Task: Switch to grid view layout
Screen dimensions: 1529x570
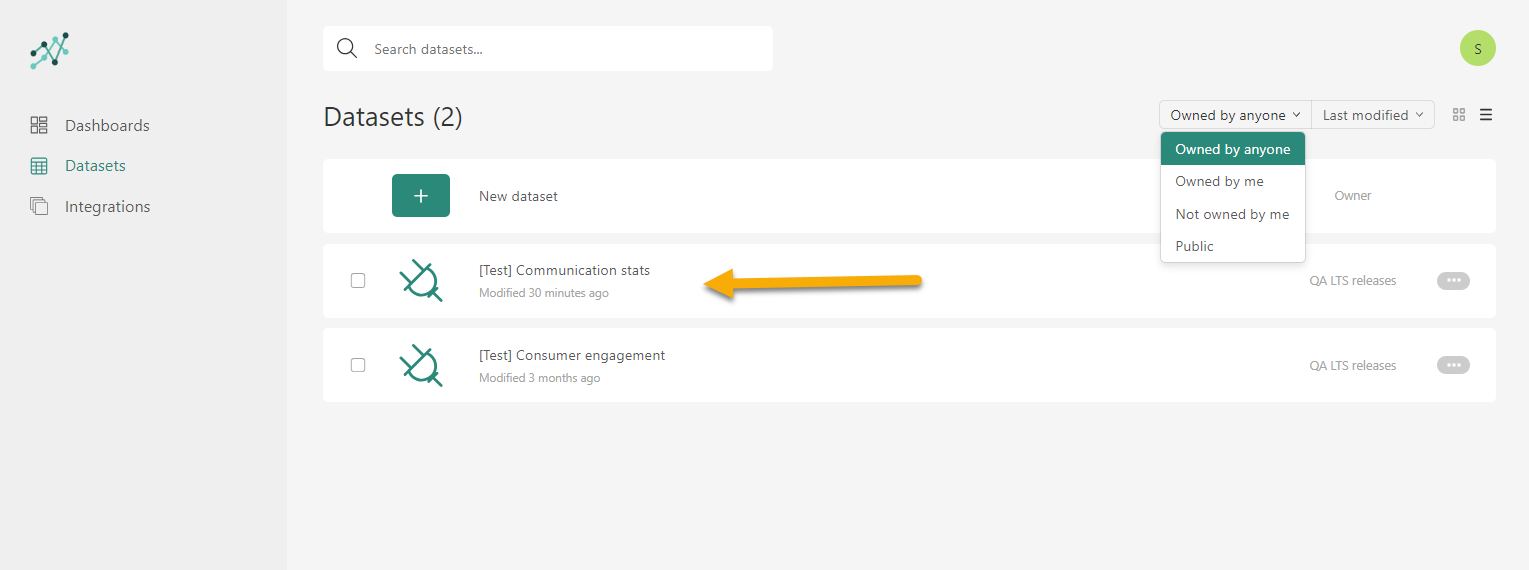Action: tap(1459, 115)
